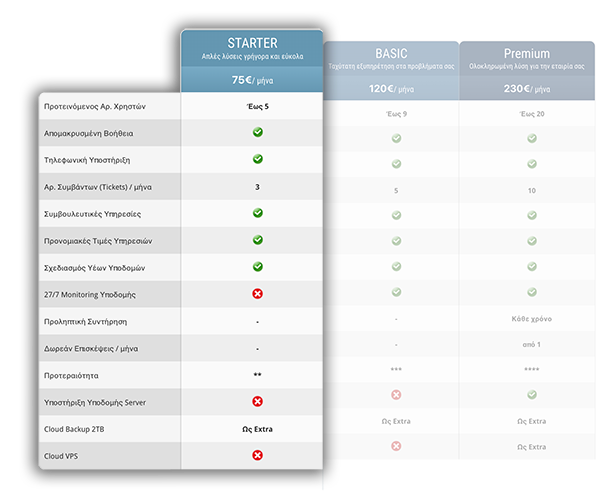
Task: Click the faded red X in BASIC's bottom row
Action: (396, 446)
